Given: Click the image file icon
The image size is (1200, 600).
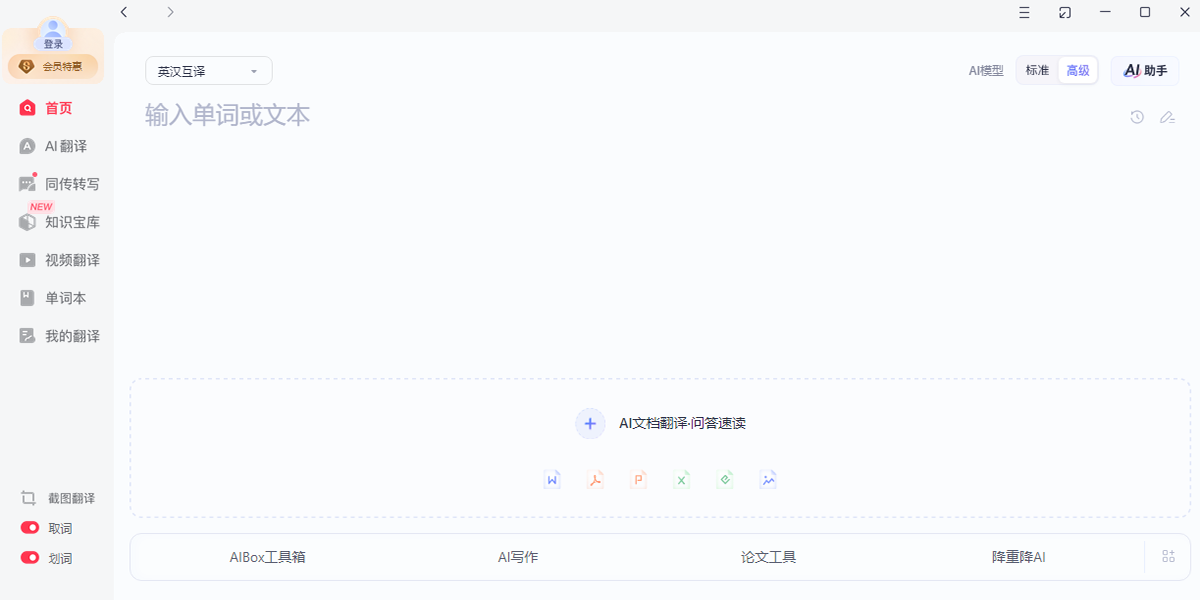Looking at the screenshot, I should (x=768, y=480).
